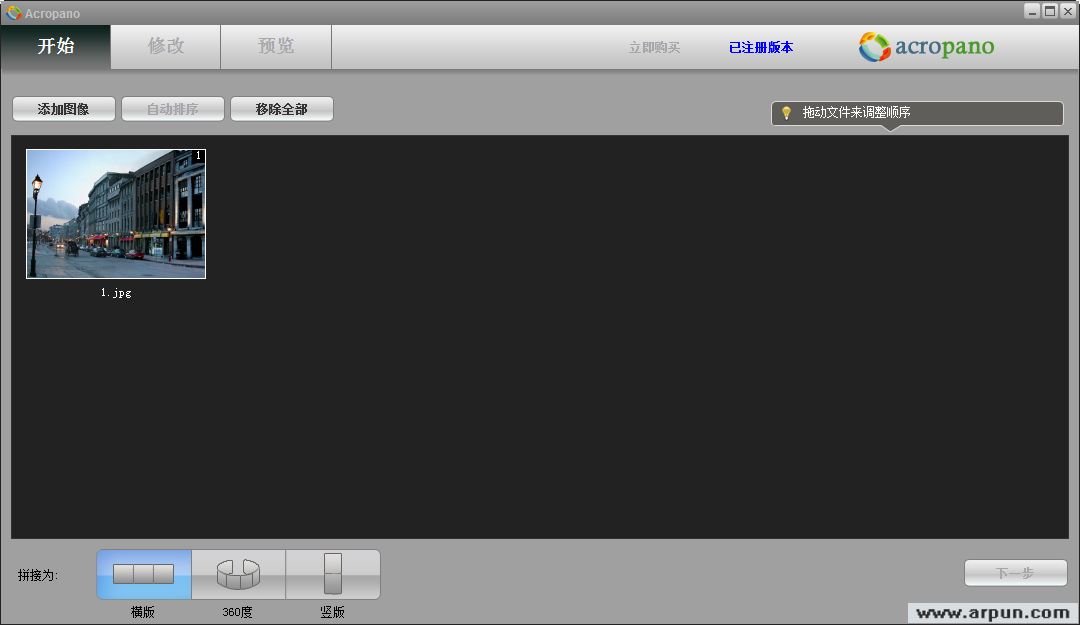This screenshot has height=625, width=1080.
Task: Select the 开始 tab
Action: [x=55, y=46]
